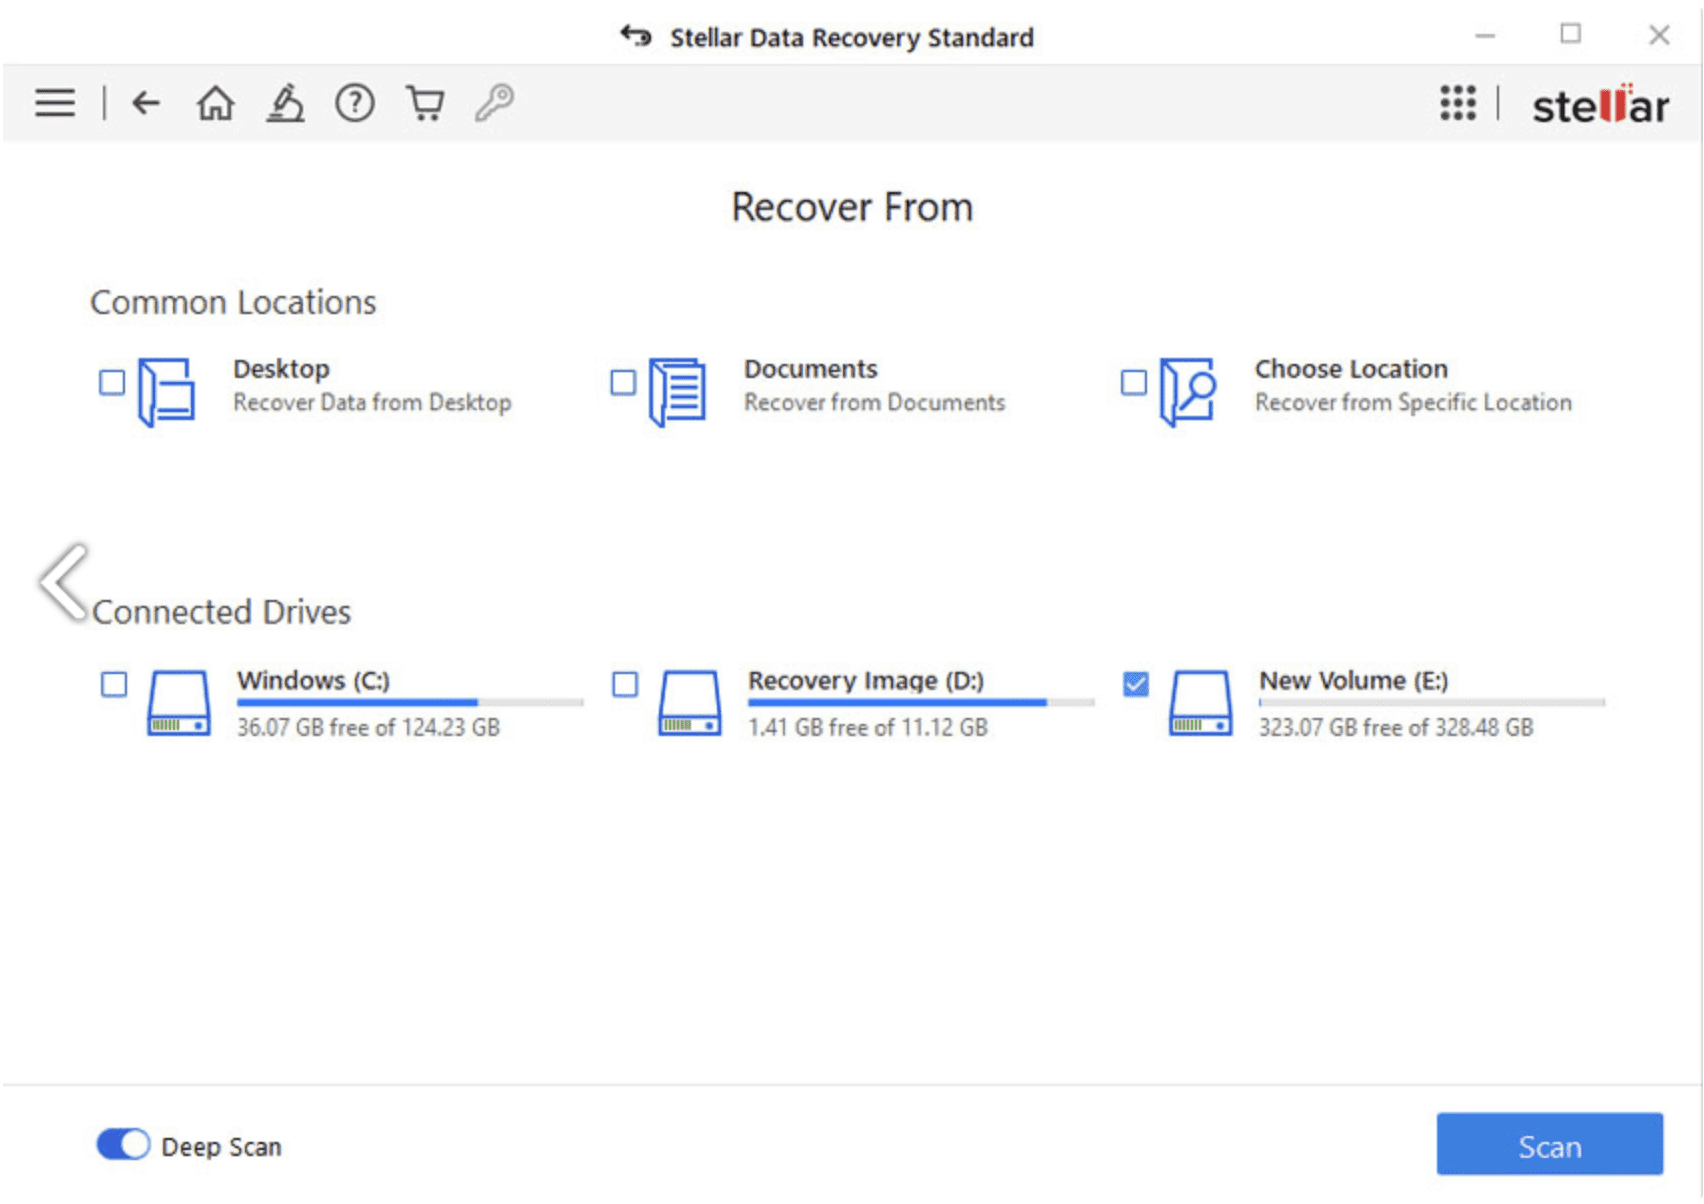Select the Documents checkbox
The width and height of the screenshot is (1704, 1204).
point(624,384)
